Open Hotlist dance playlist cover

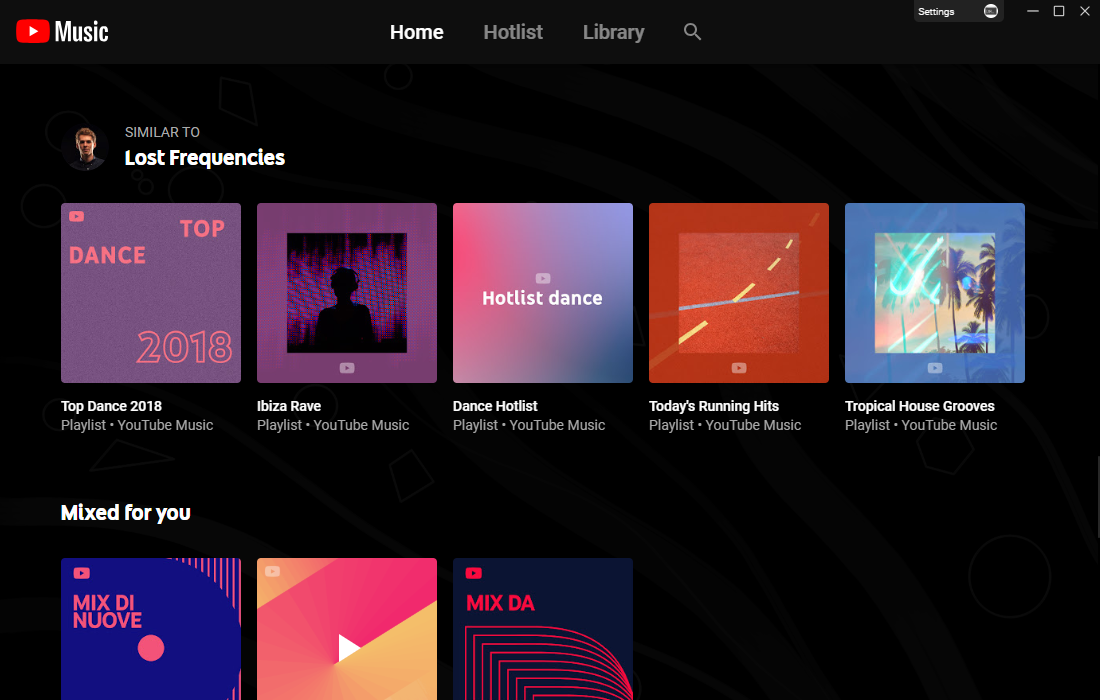coord(543,293)
